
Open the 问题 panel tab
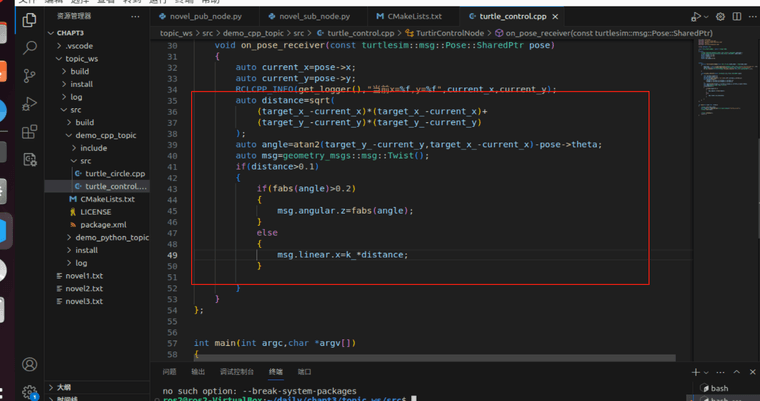pos(169,372)
